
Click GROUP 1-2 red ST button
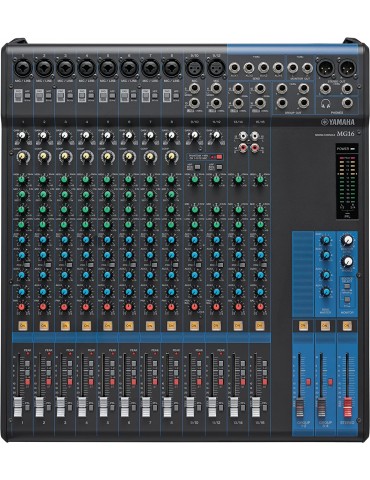pos(309,382)
